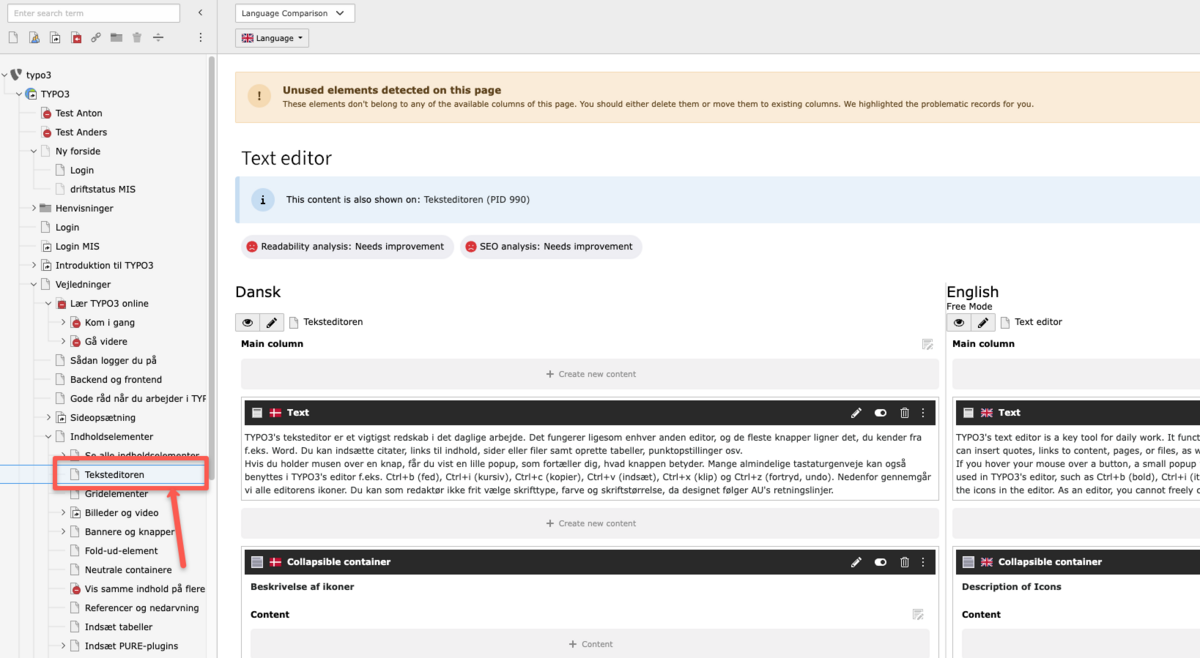
Task: Expand the Henvisninger tree node
Action: pos(33,209)
